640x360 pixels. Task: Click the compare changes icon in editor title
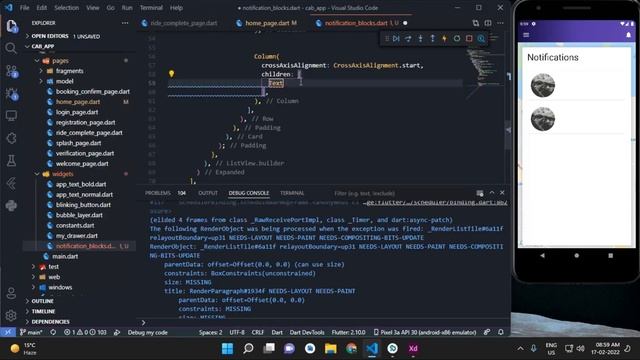tap(476, 23)
